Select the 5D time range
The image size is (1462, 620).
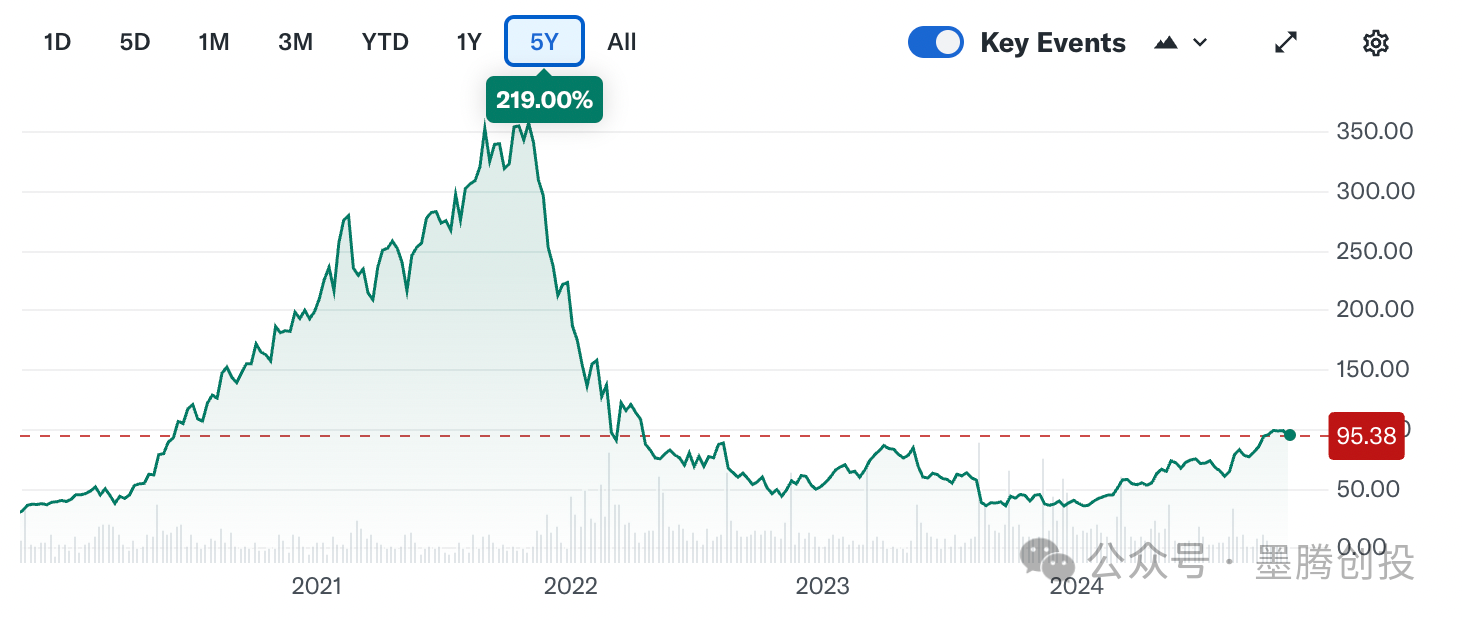tap(134, 42)
